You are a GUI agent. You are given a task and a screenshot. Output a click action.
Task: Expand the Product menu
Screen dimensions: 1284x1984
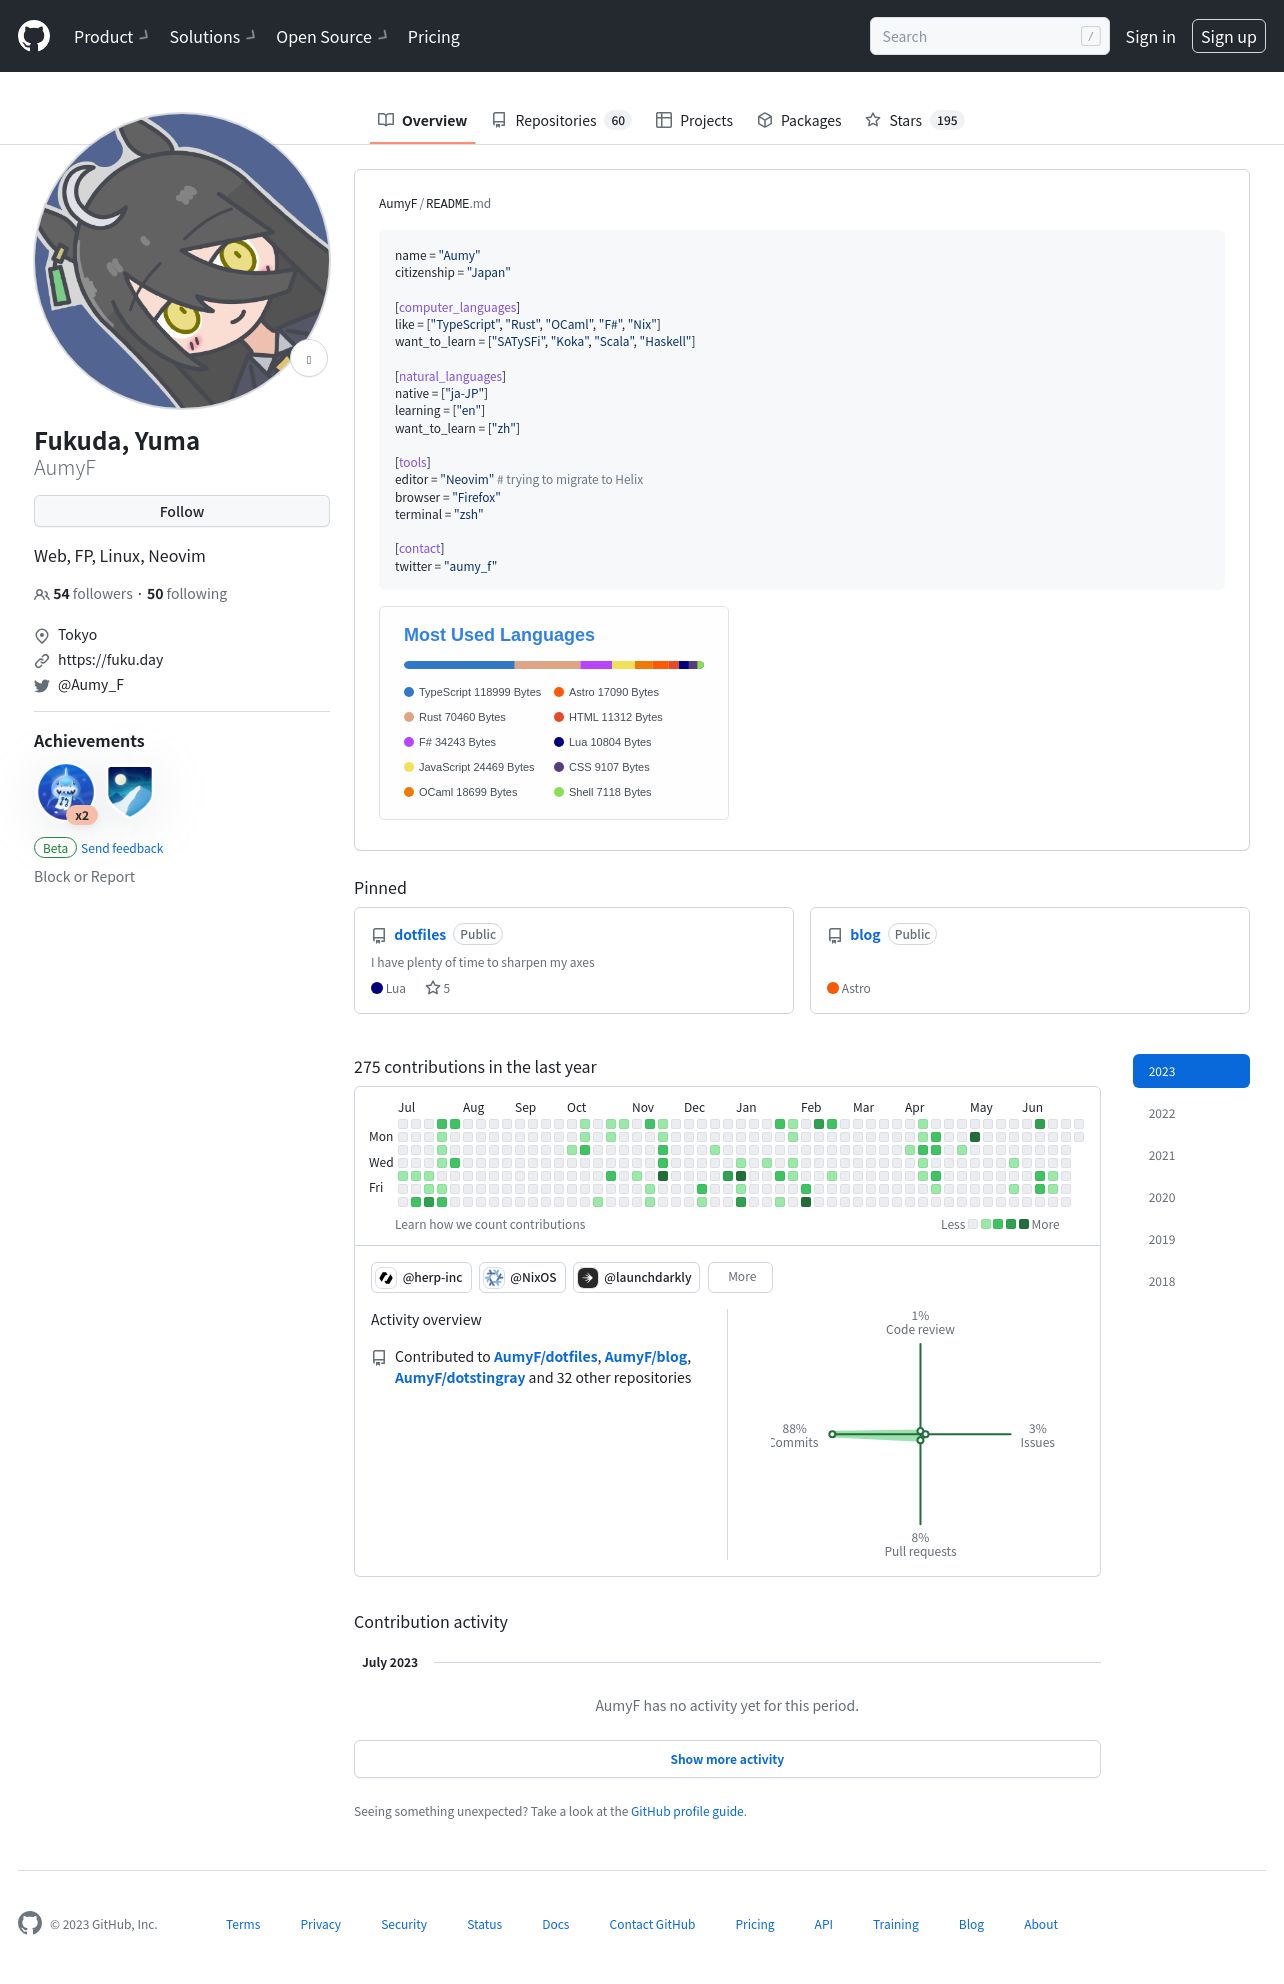111,37
